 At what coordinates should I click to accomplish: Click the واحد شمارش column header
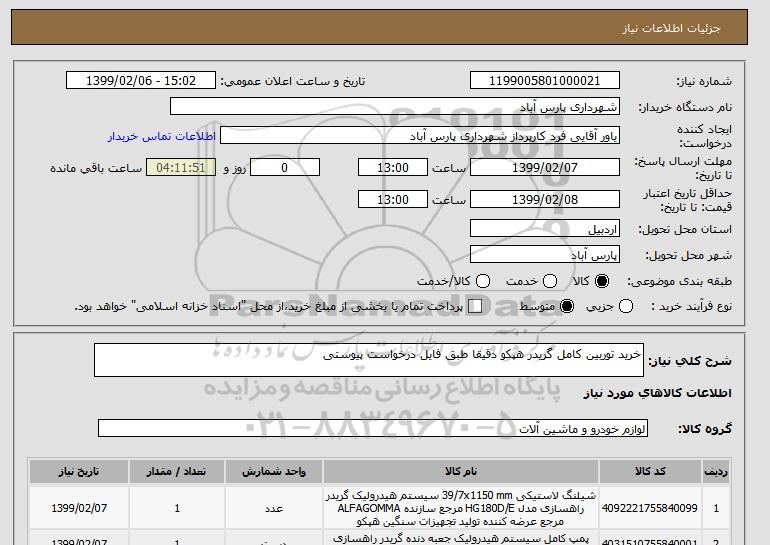click(274, 471)
